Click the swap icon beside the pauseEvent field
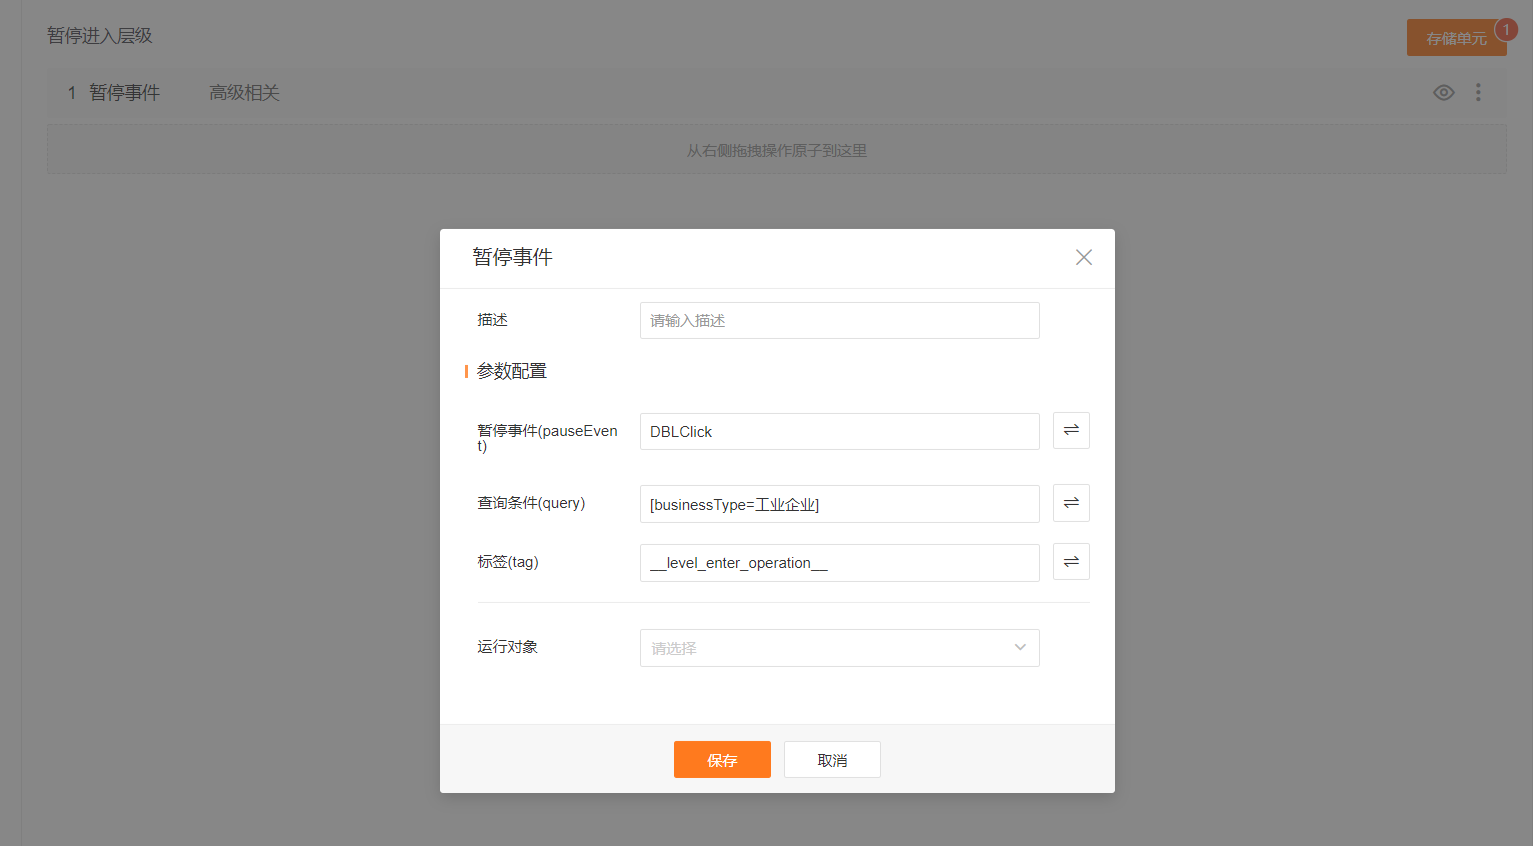The width and height of the screenshot is (1533, 846). [1071, 430]
